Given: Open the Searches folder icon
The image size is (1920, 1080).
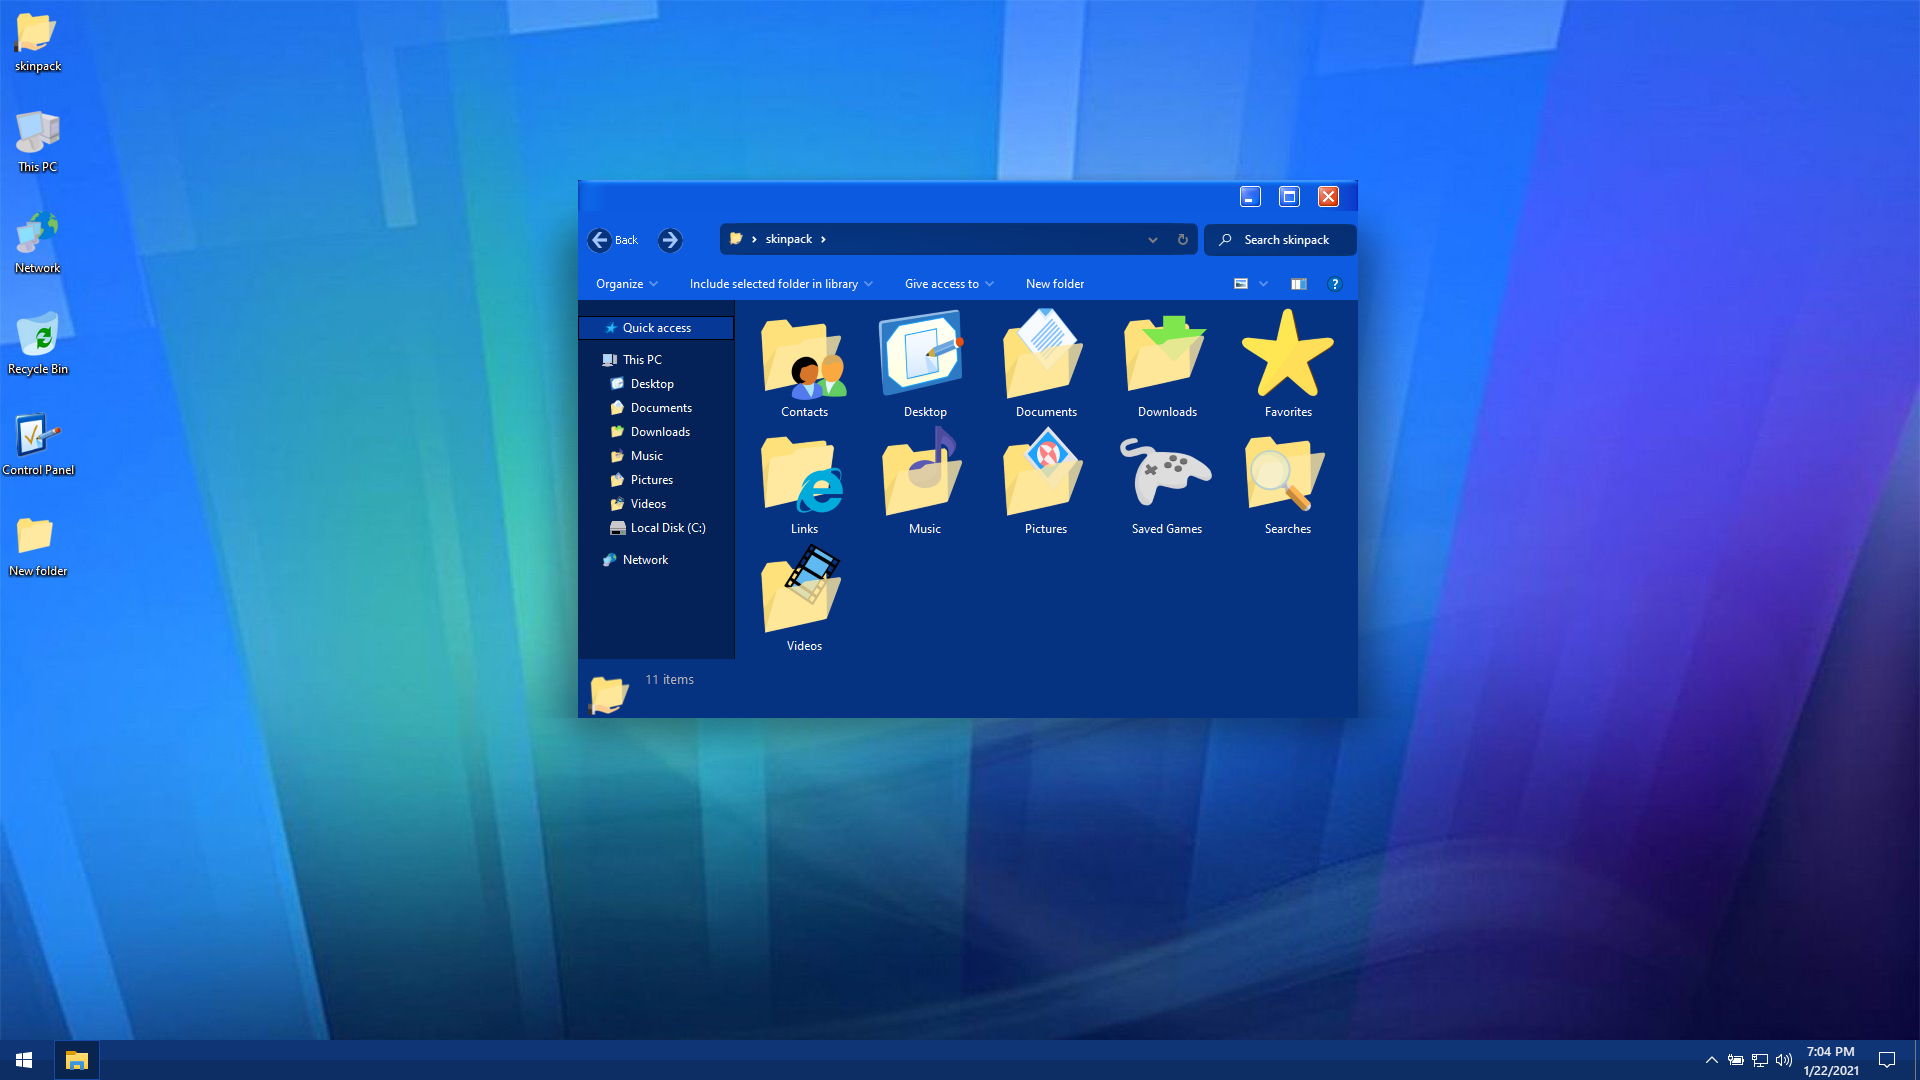Looking at the screenshot, I should (x=1287, y=475).
